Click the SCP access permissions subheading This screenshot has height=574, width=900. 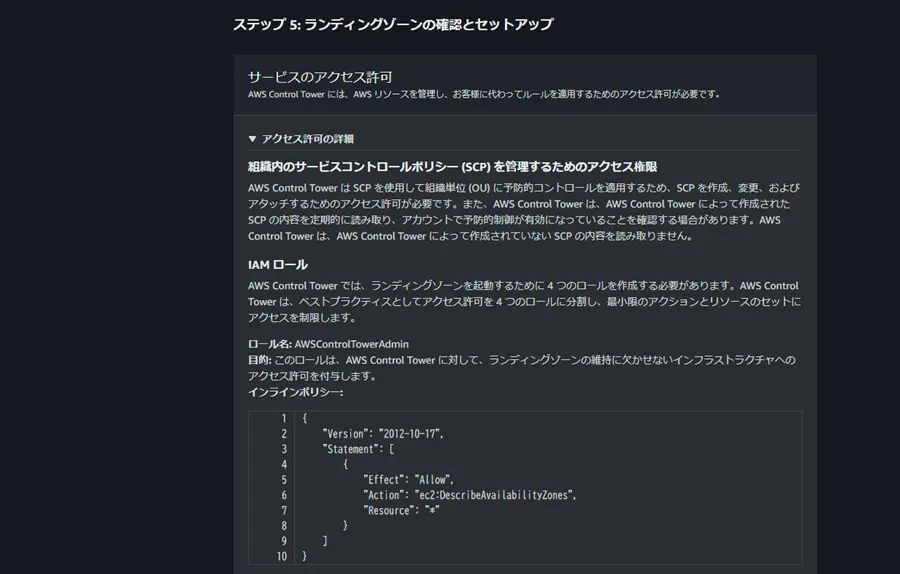452,166
